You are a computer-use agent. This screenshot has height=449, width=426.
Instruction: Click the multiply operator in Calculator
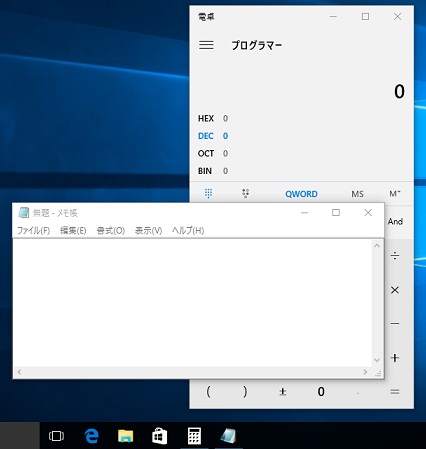tap(395, 290)
